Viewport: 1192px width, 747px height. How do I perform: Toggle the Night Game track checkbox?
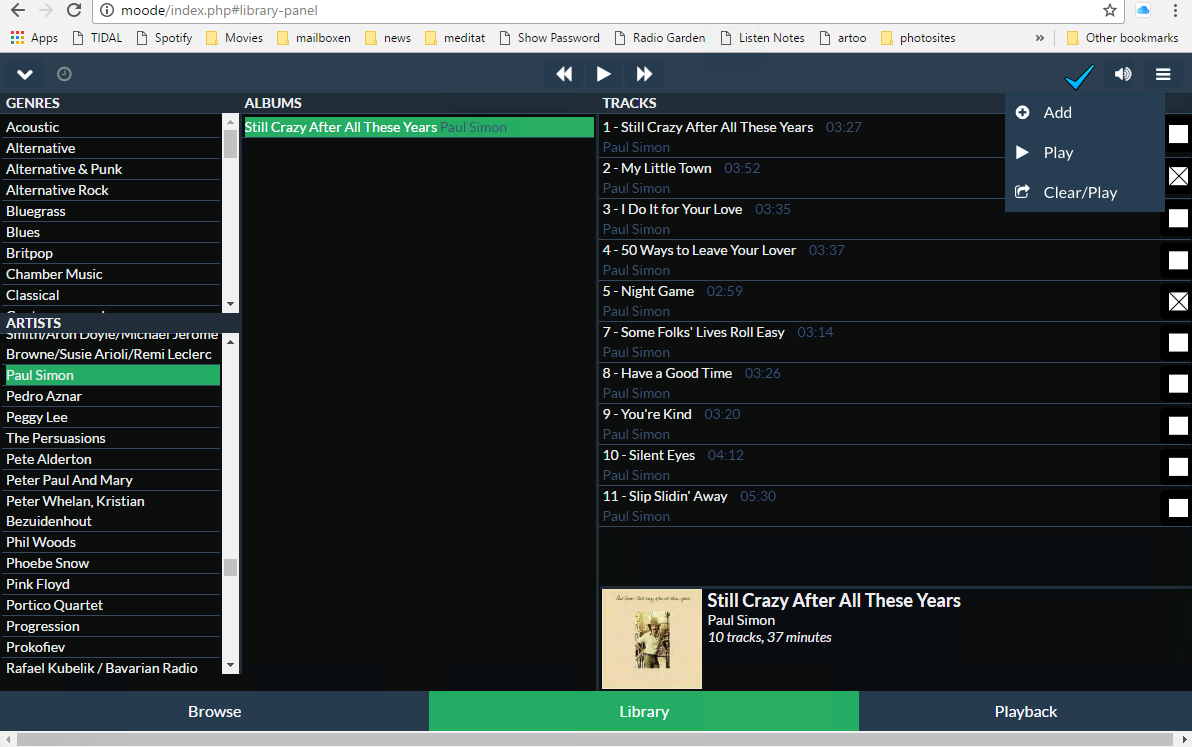pos(1178,302)
